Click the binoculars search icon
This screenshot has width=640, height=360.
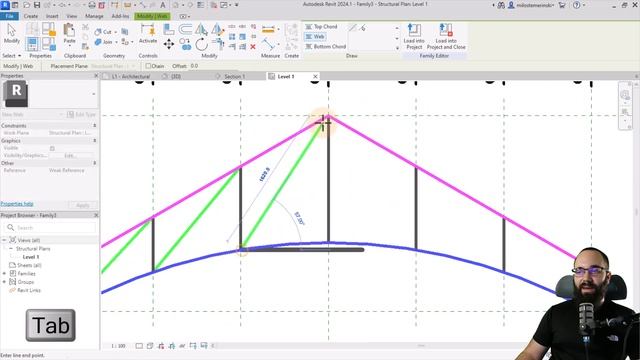coord(501,5)
